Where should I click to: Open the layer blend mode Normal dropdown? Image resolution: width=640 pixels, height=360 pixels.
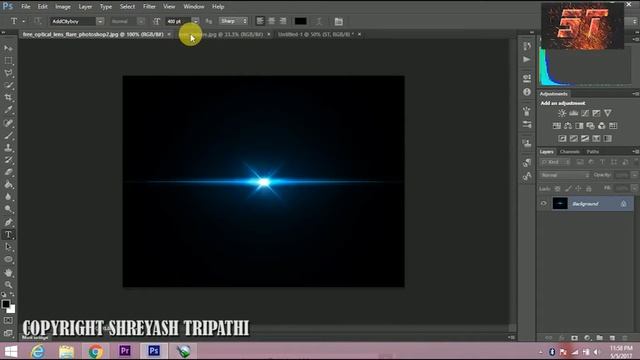[x=564, y=175]
